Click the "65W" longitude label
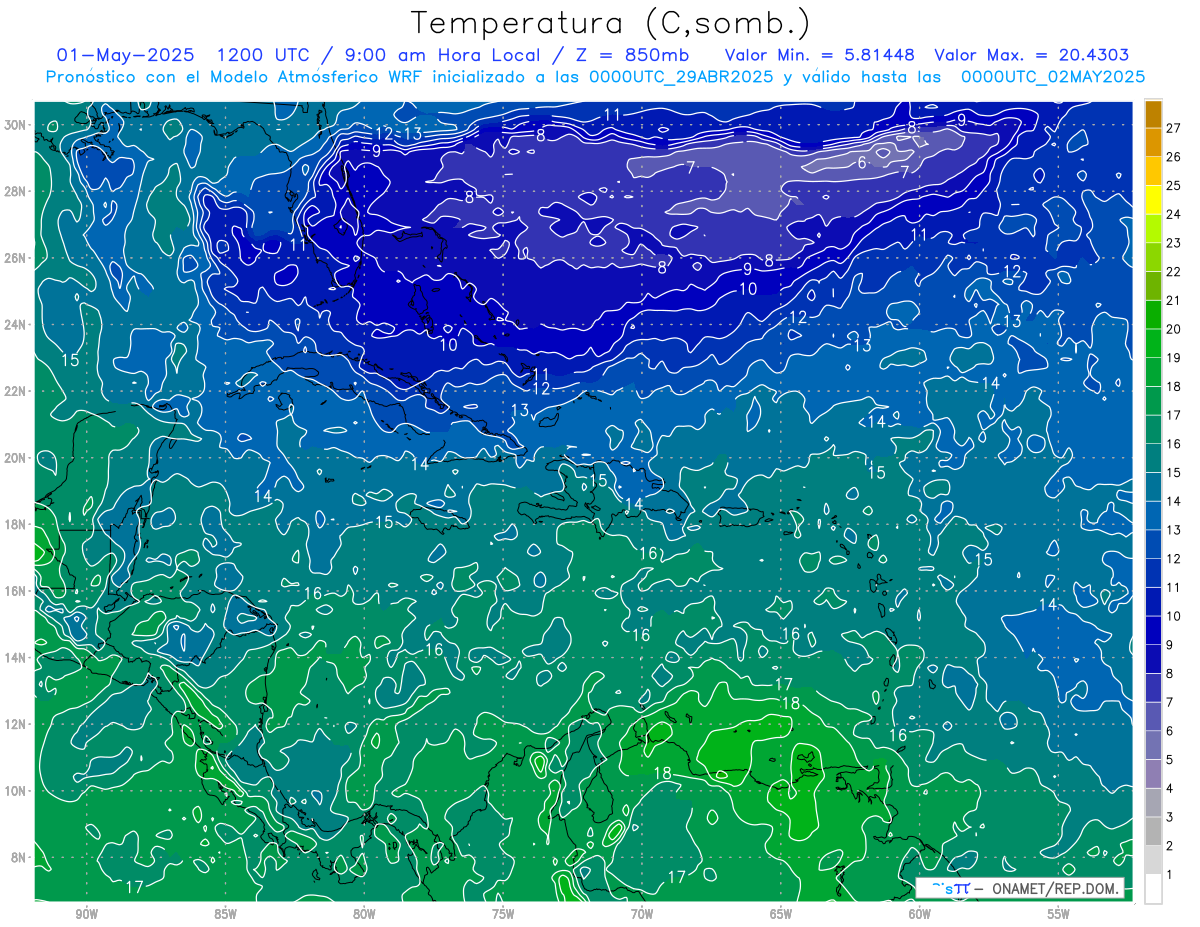 click(781, 914)
